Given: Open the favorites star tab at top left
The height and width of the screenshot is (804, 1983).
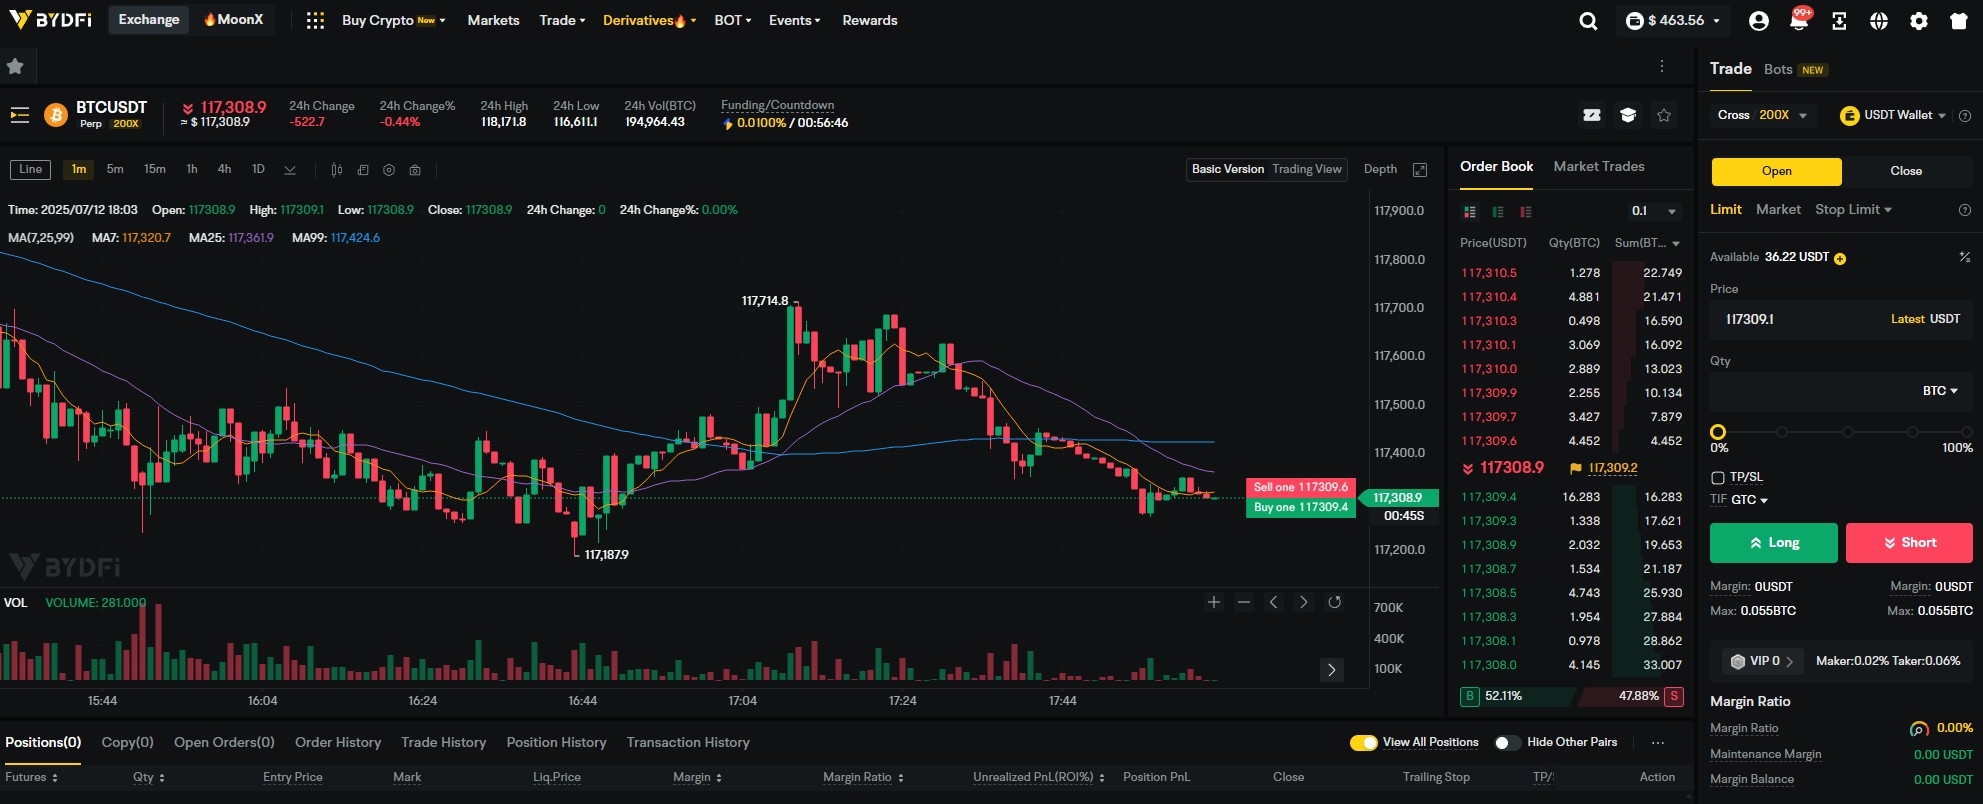Looking at the screenshot, I should pyautogui.click(x=15, y=66).
